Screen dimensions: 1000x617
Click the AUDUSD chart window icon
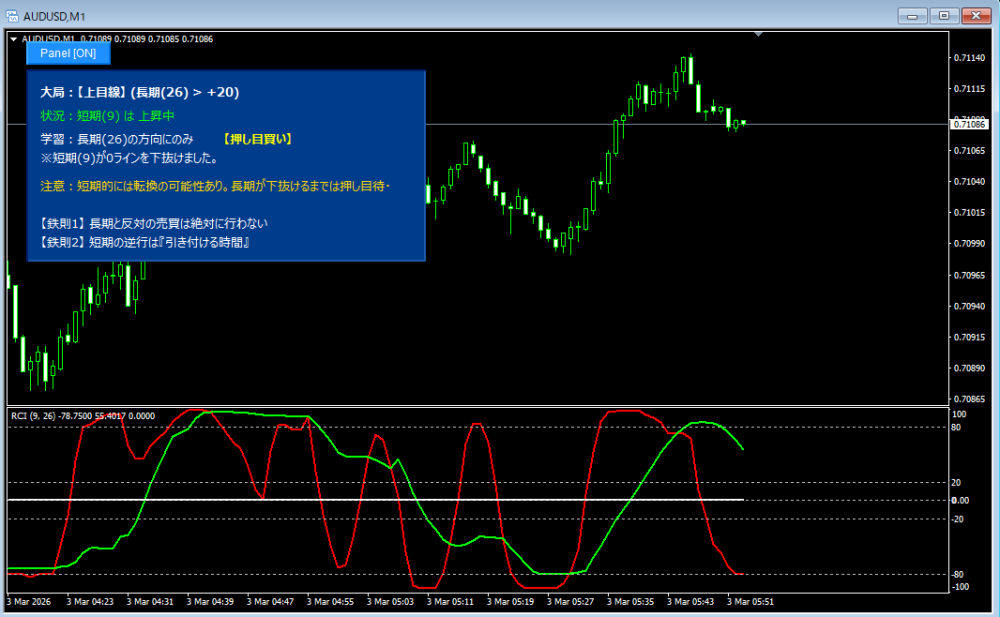[x=11, y=14]
